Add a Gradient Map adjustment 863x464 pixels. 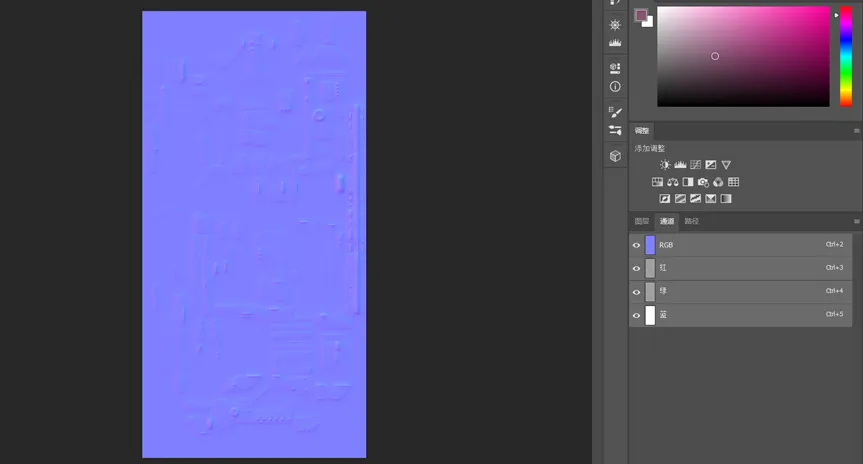point(726,199)
